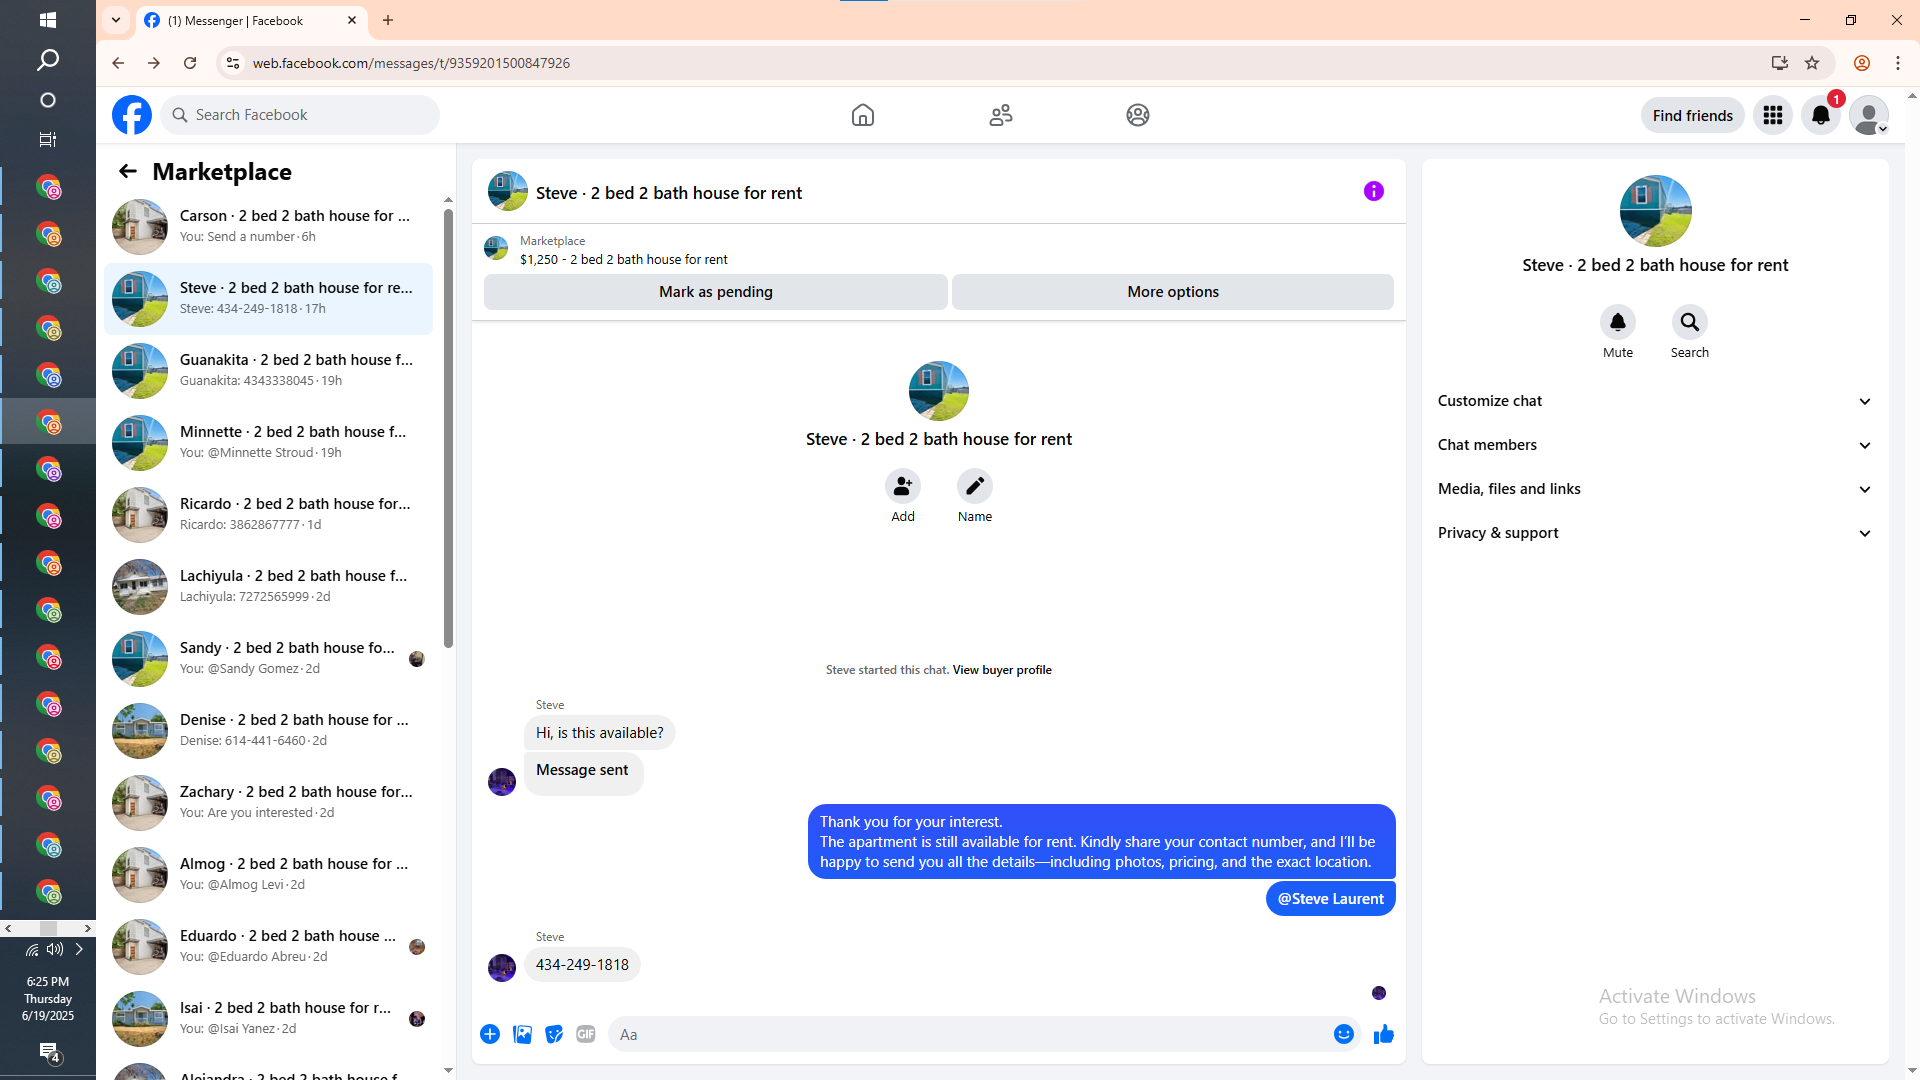Open the browser tab search dropdown

pos(116,20)
